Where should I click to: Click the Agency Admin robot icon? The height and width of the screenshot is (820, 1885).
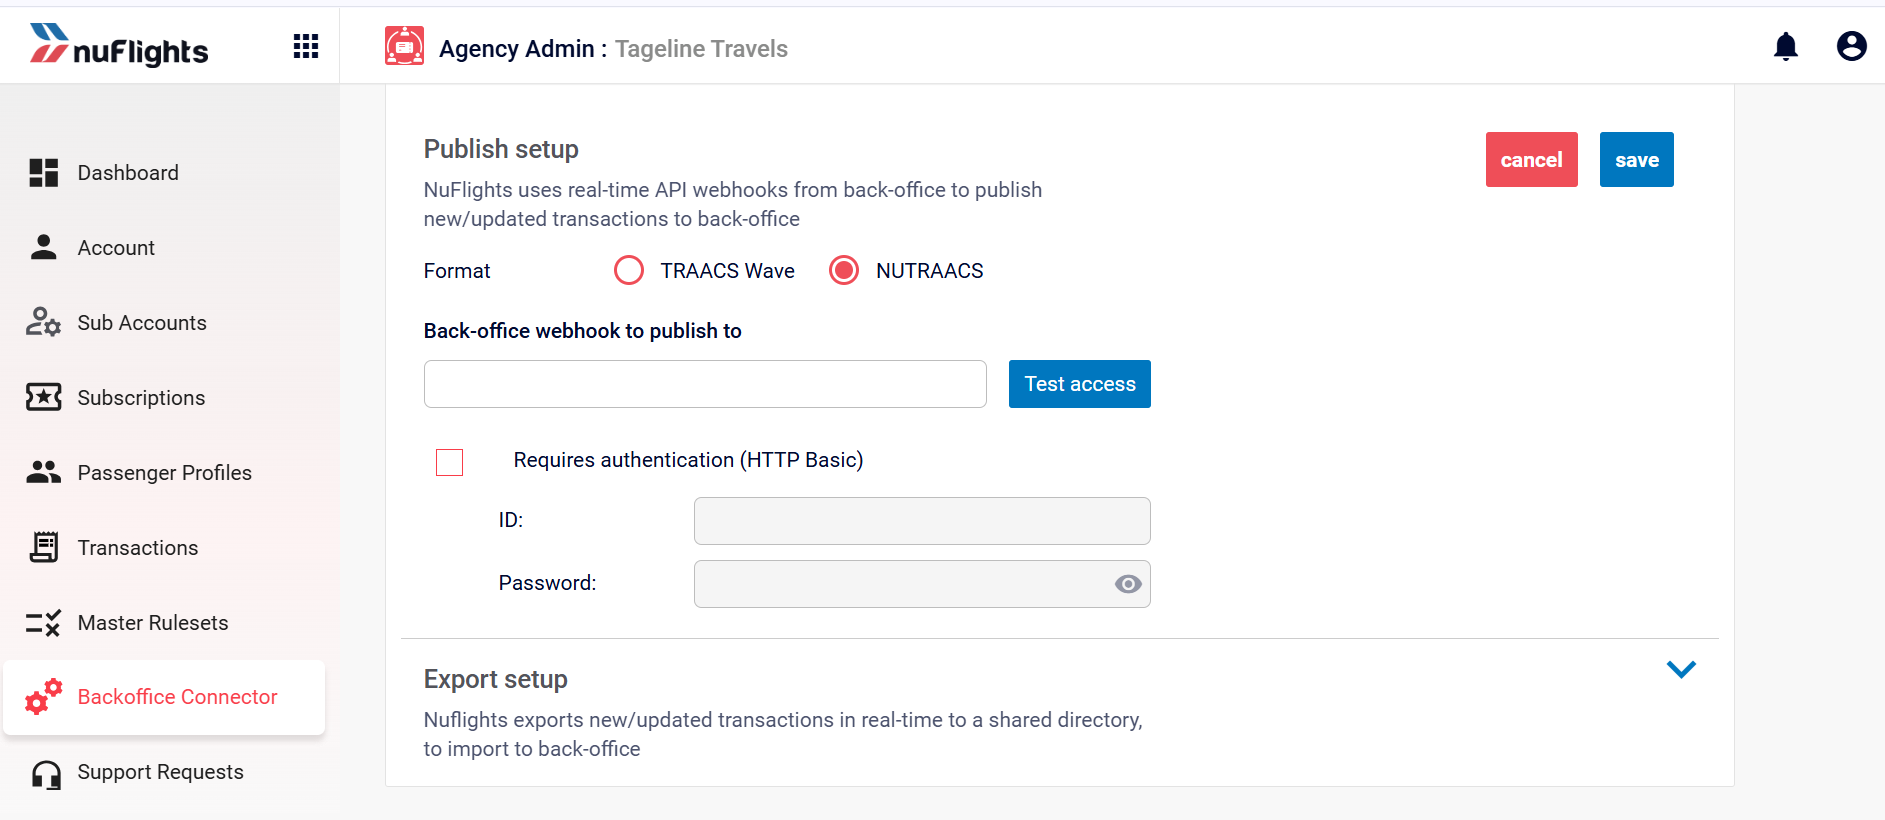point(405,46)
